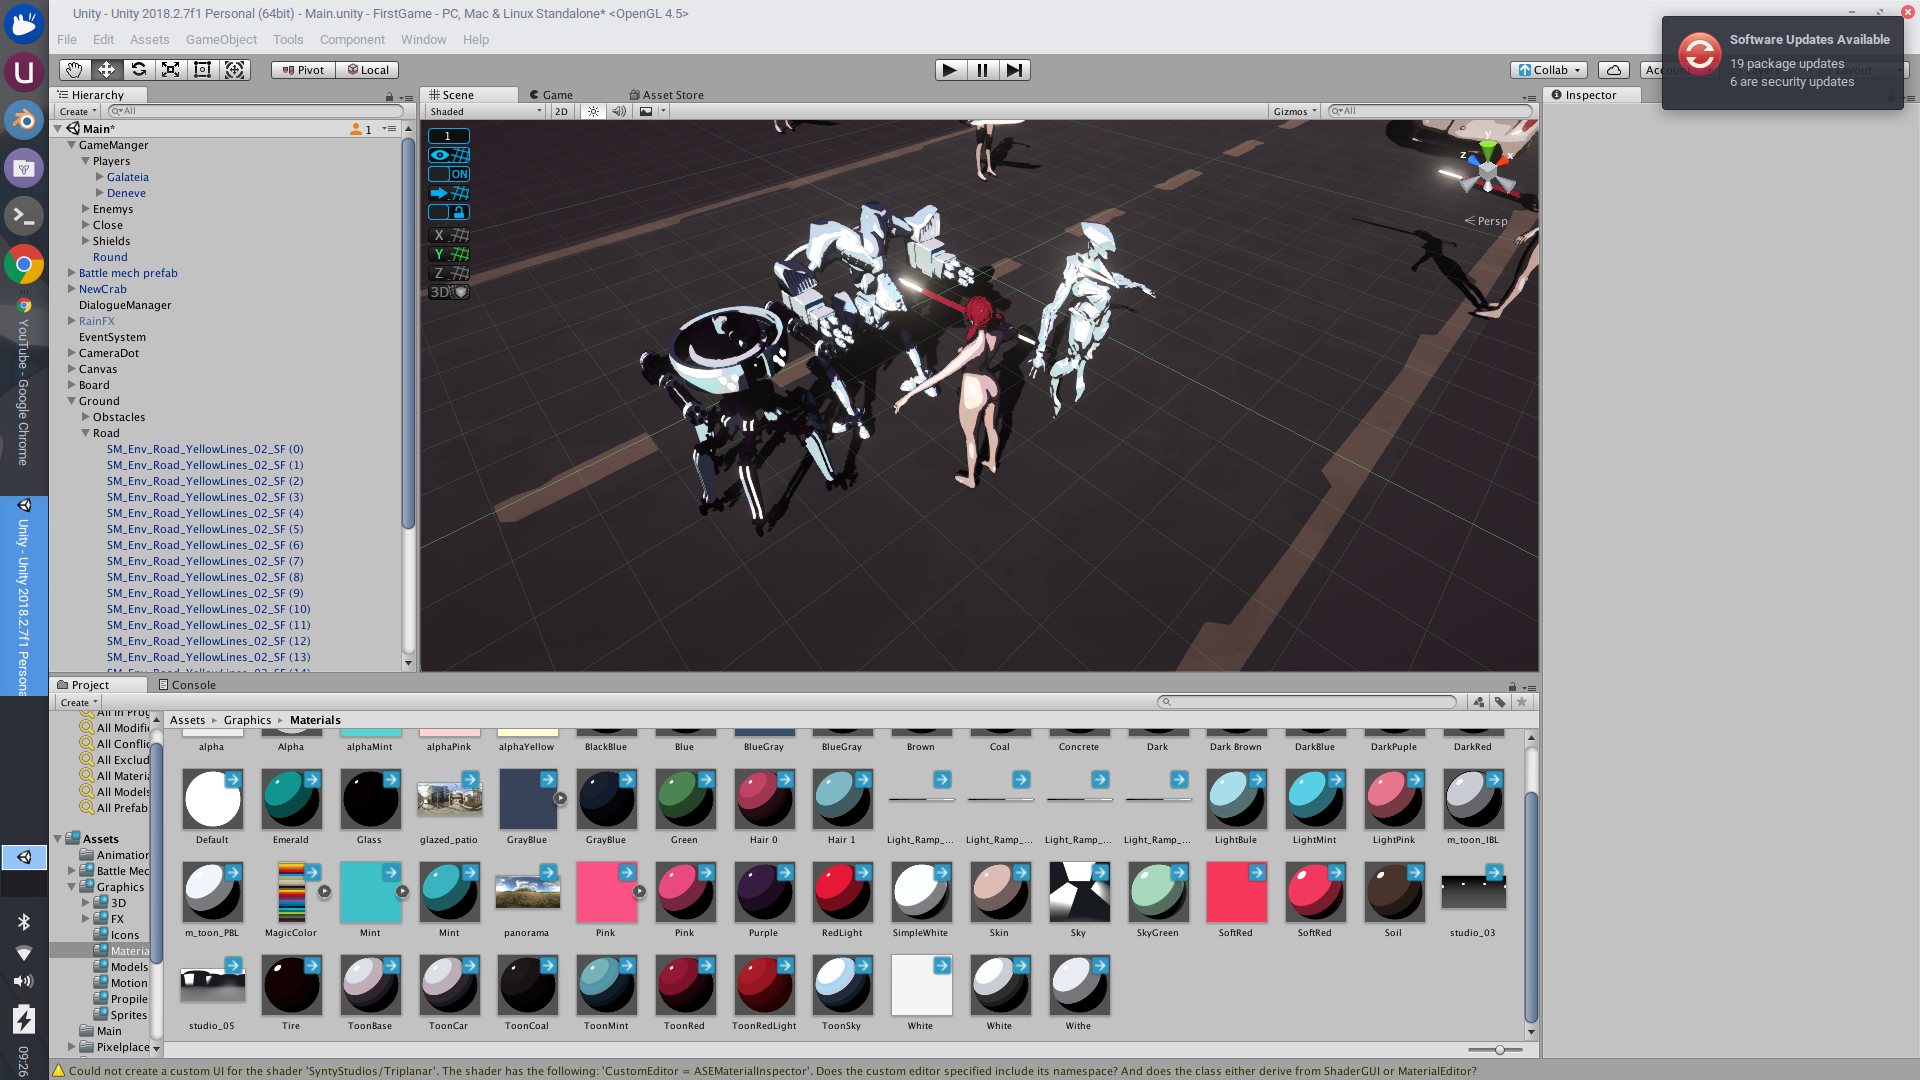The width and height of the screenshot is (1920, 1080).
Task: Toggle the Y axis grid button
Action: tap(449, 254)
